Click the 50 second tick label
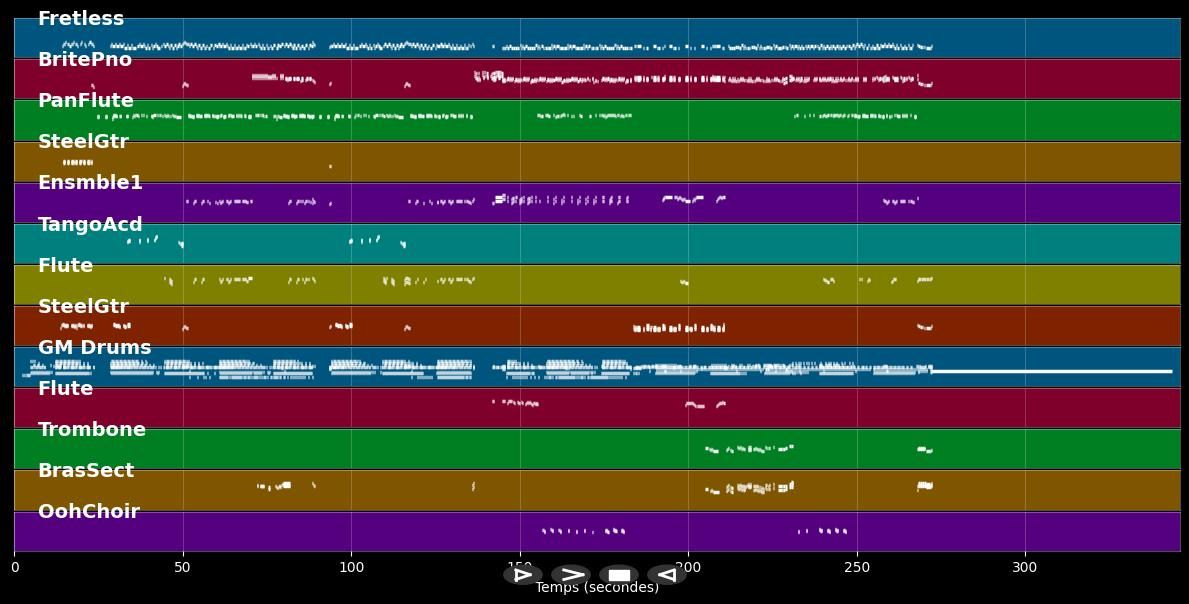Image resolution: width=1189 pixels, height=604 pixels. (x=183, y=568)
